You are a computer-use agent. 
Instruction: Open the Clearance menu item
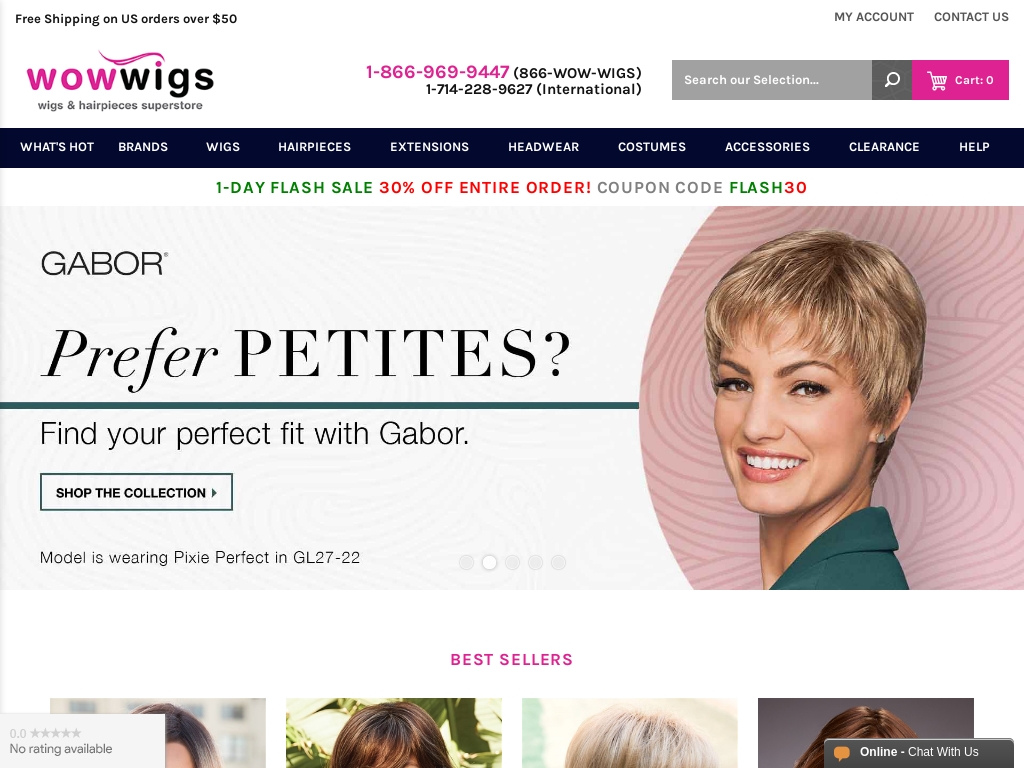coord(884,147)
